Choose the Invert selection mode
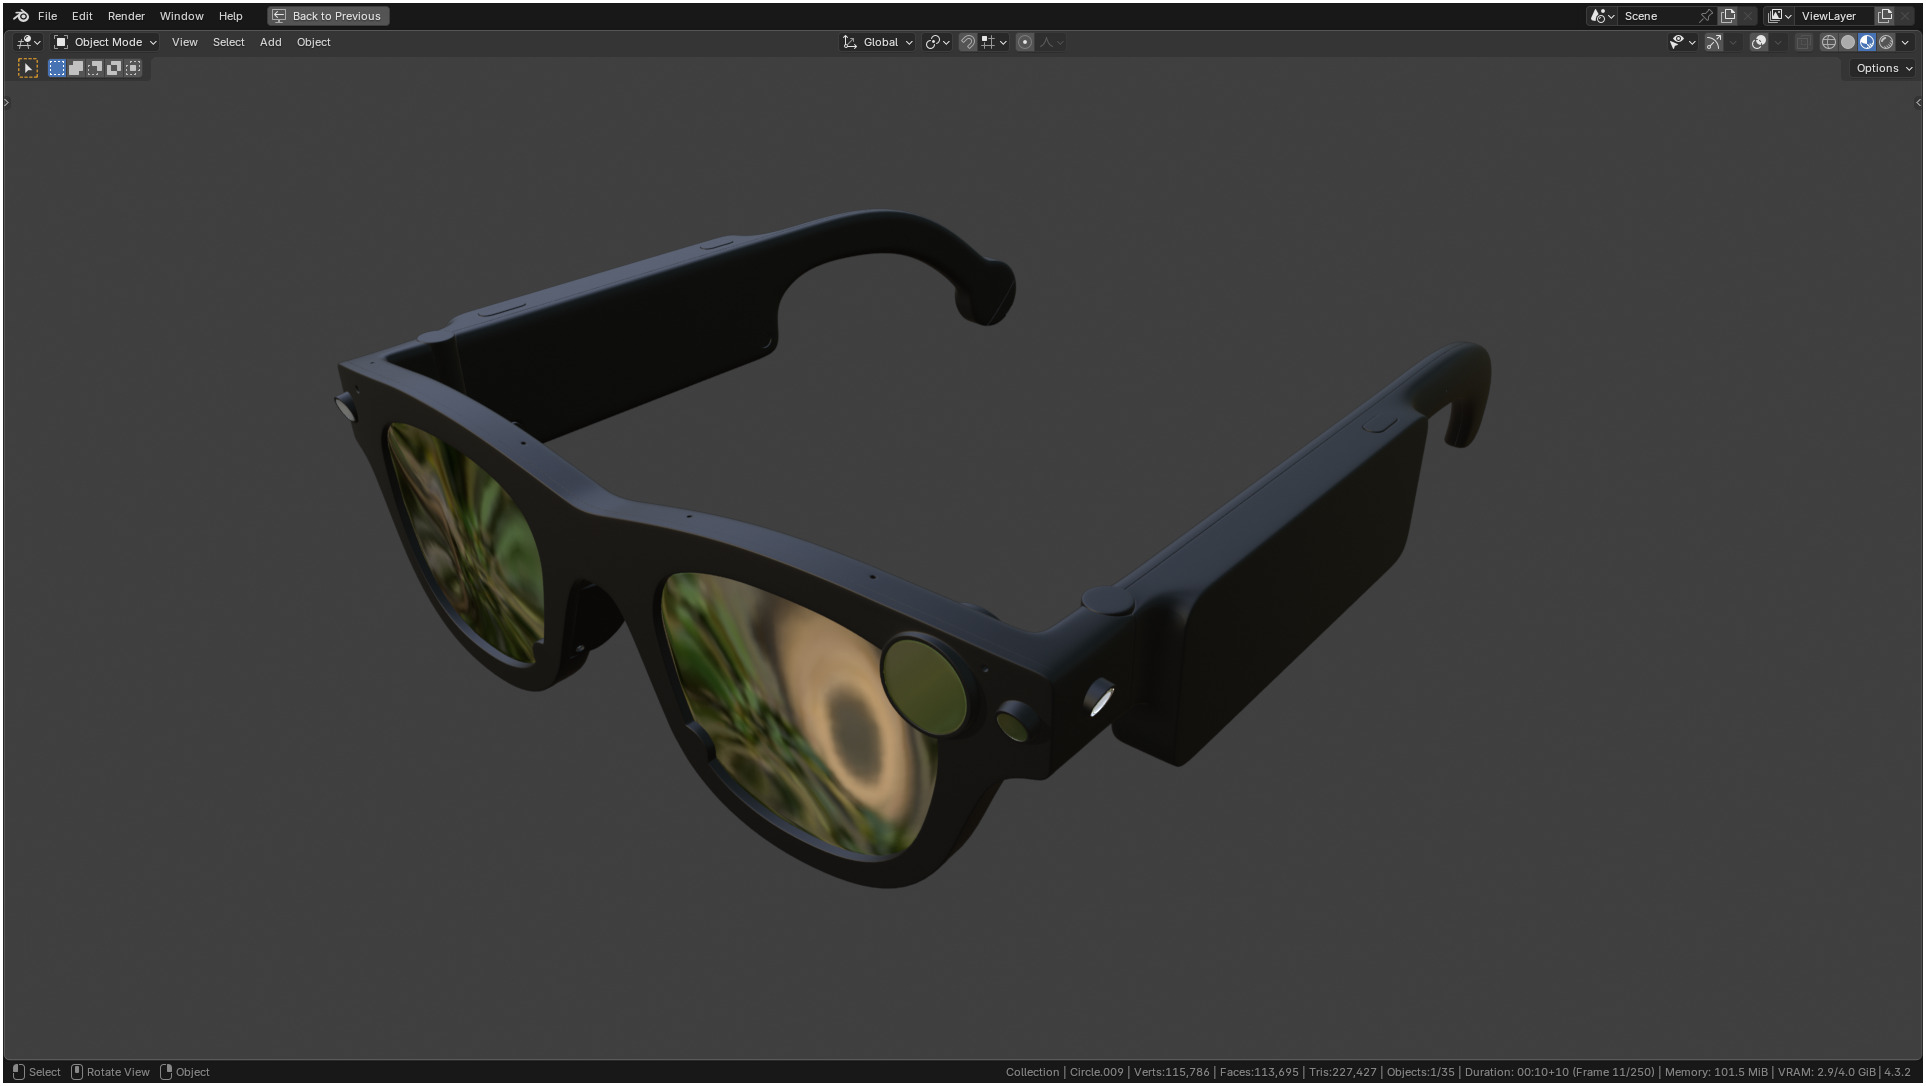 (x=114, y=68)
